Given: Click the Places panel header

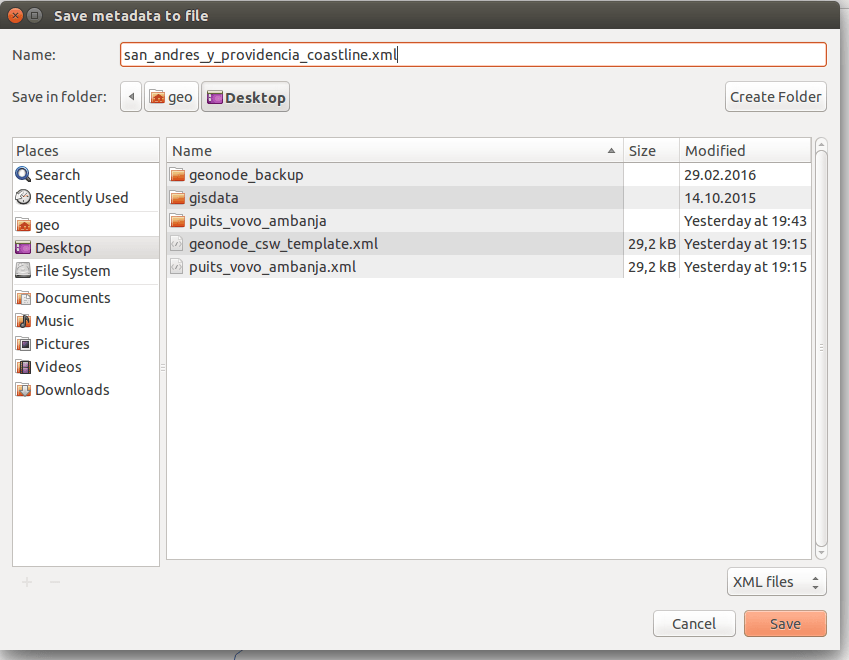Looking at the screenshot, I should (x=86, y=151).
